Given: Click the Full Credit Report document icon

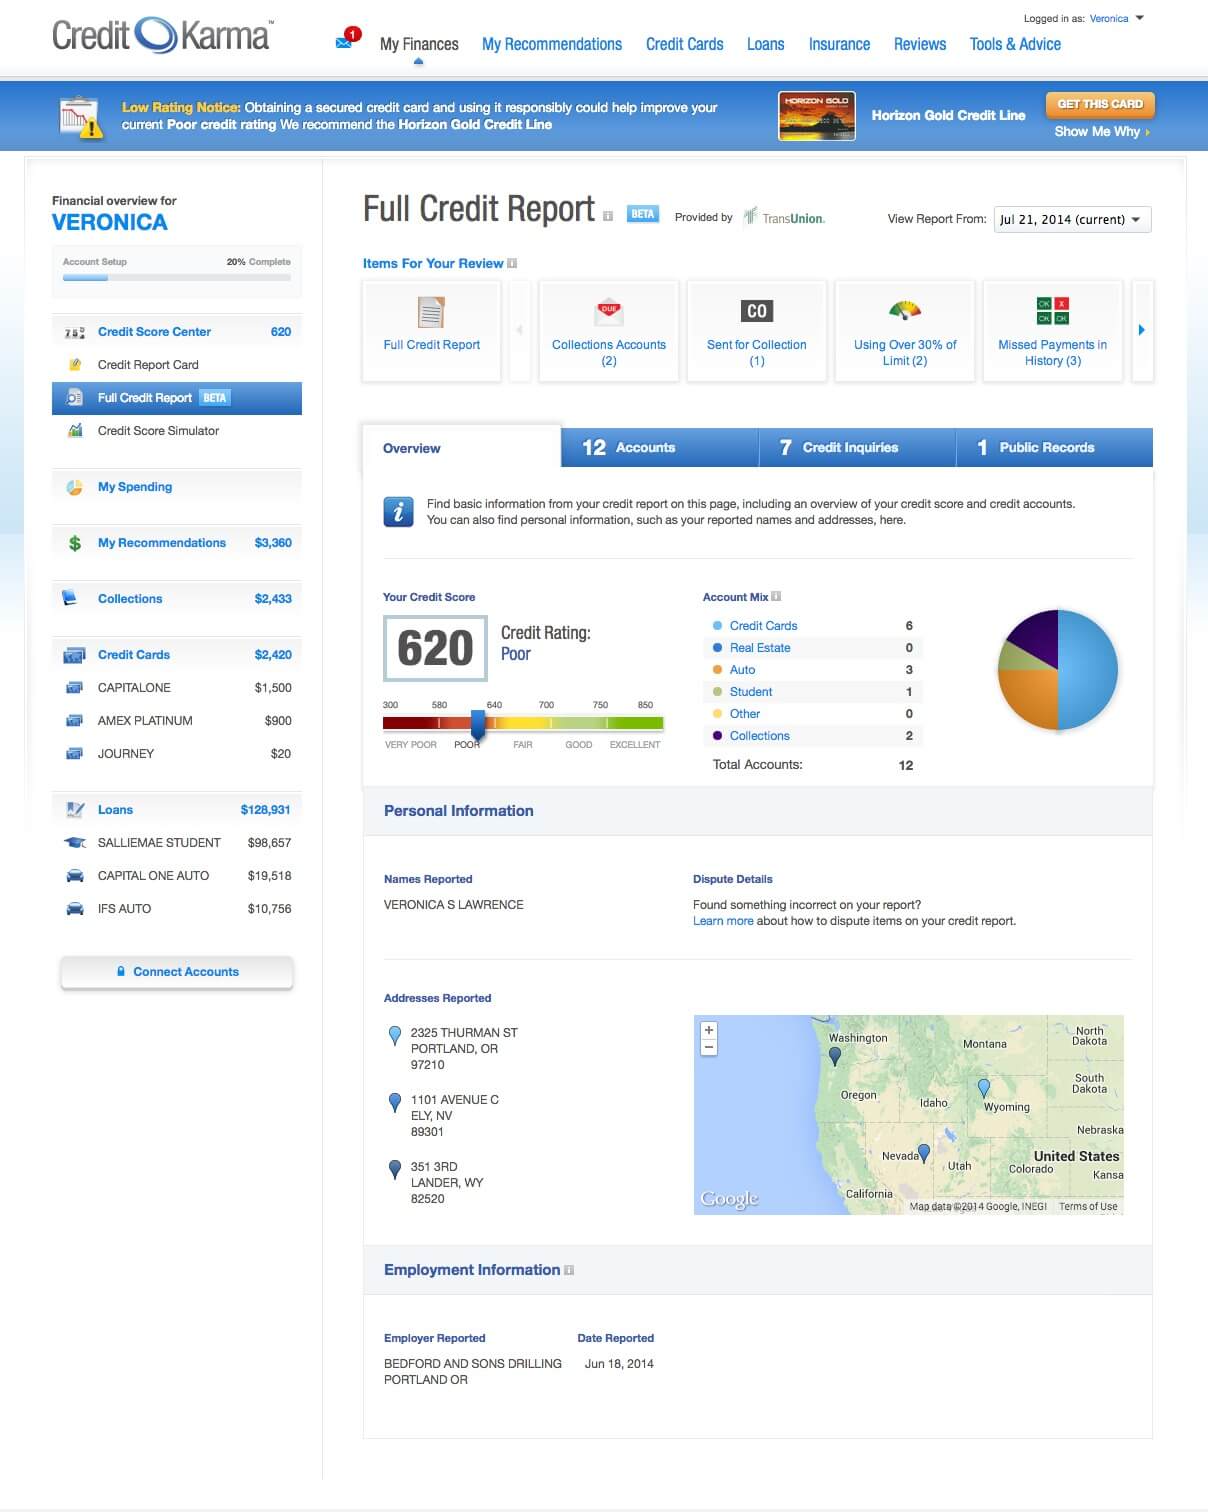Looking at the screenshot, I should pos(431,312).
